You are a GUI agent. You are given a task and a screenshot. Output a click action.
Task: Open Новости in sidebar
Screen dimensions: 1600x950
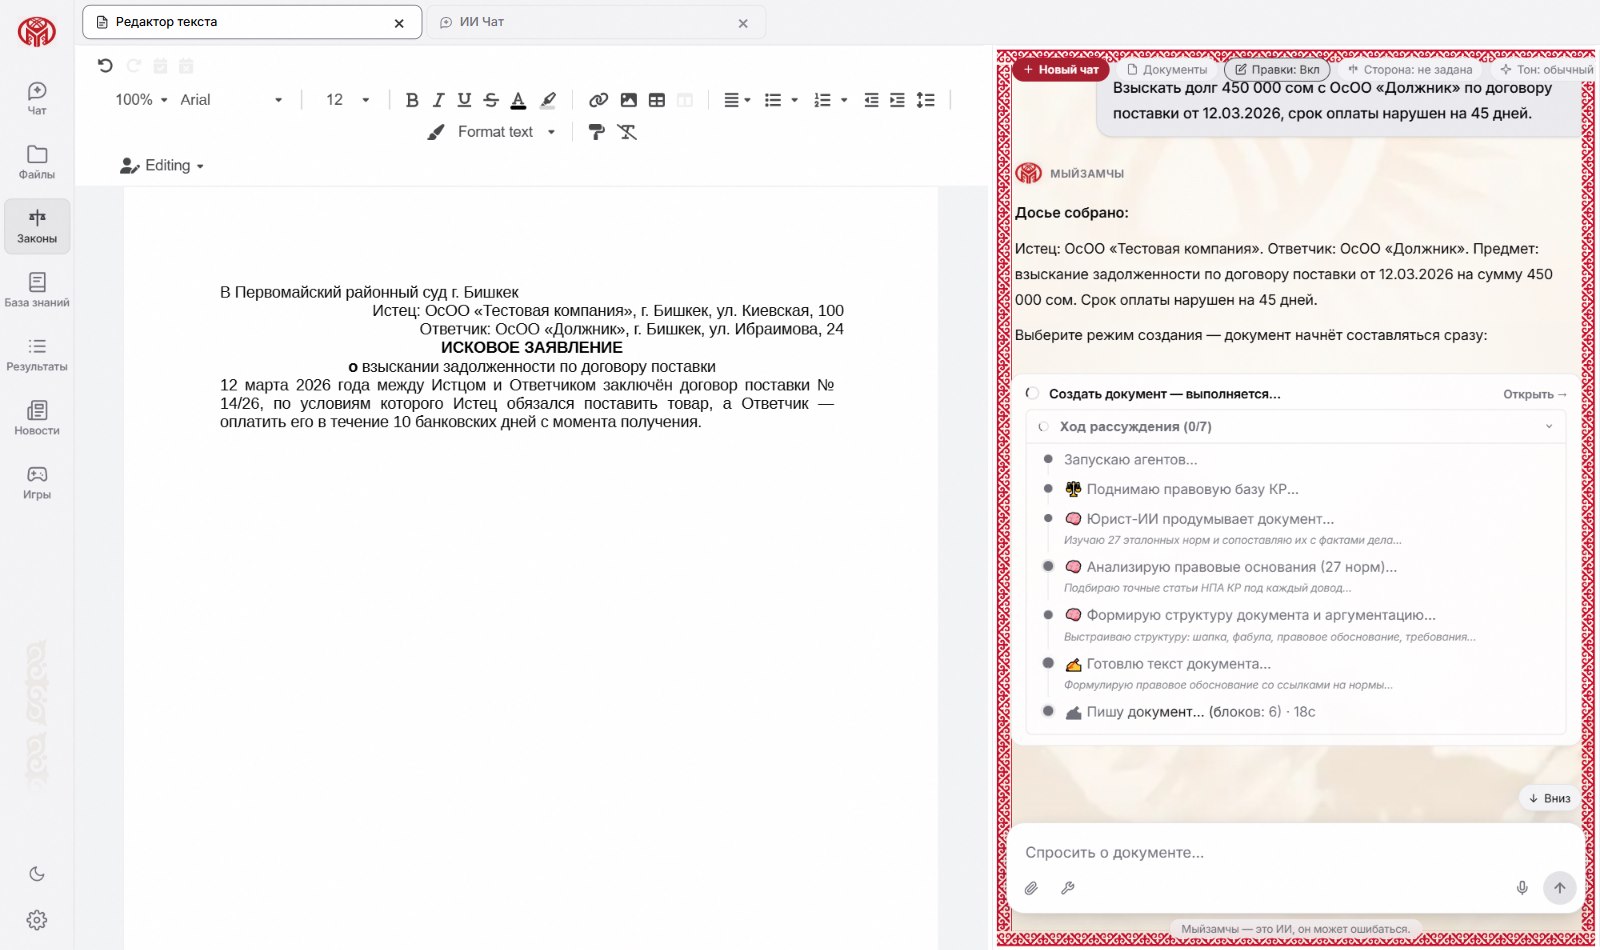click(x=37, y=418)
